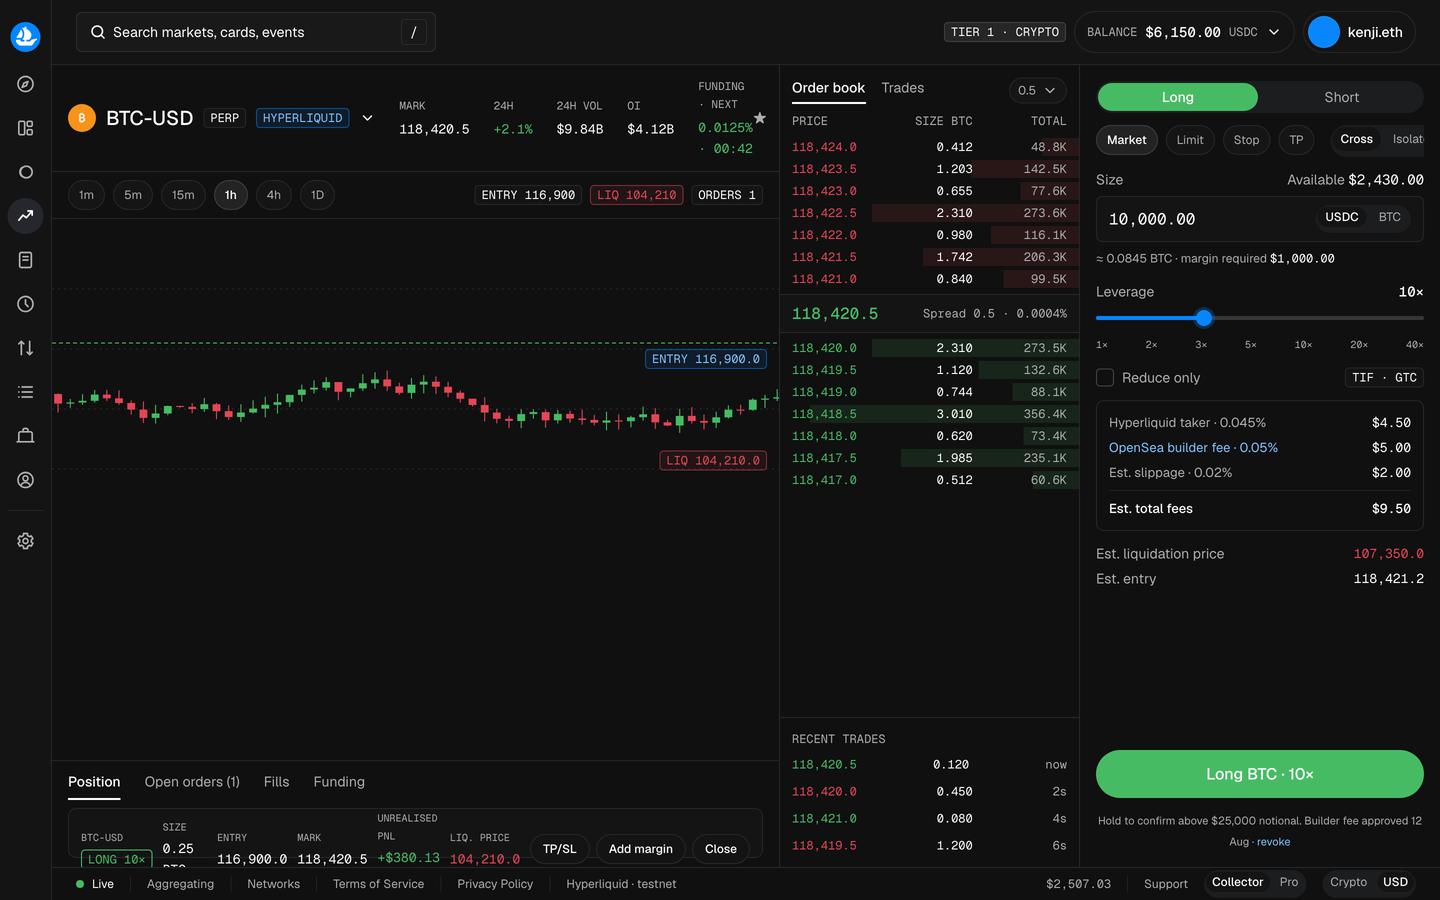The height and width of the screenshot is (900, 1440).
Task: Choose the TP order type
Action: click(1296, 140)
